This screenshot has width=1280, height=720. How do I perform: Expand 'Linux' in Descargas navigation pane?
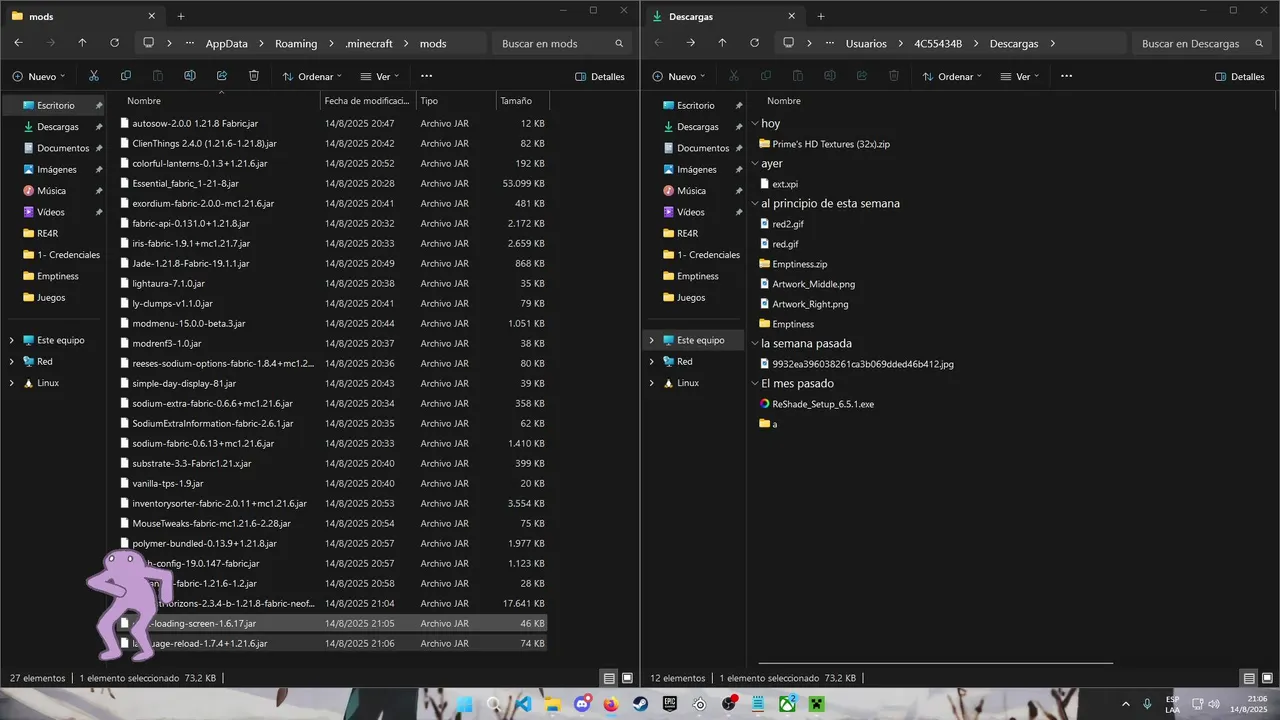(x=652, y=383)
